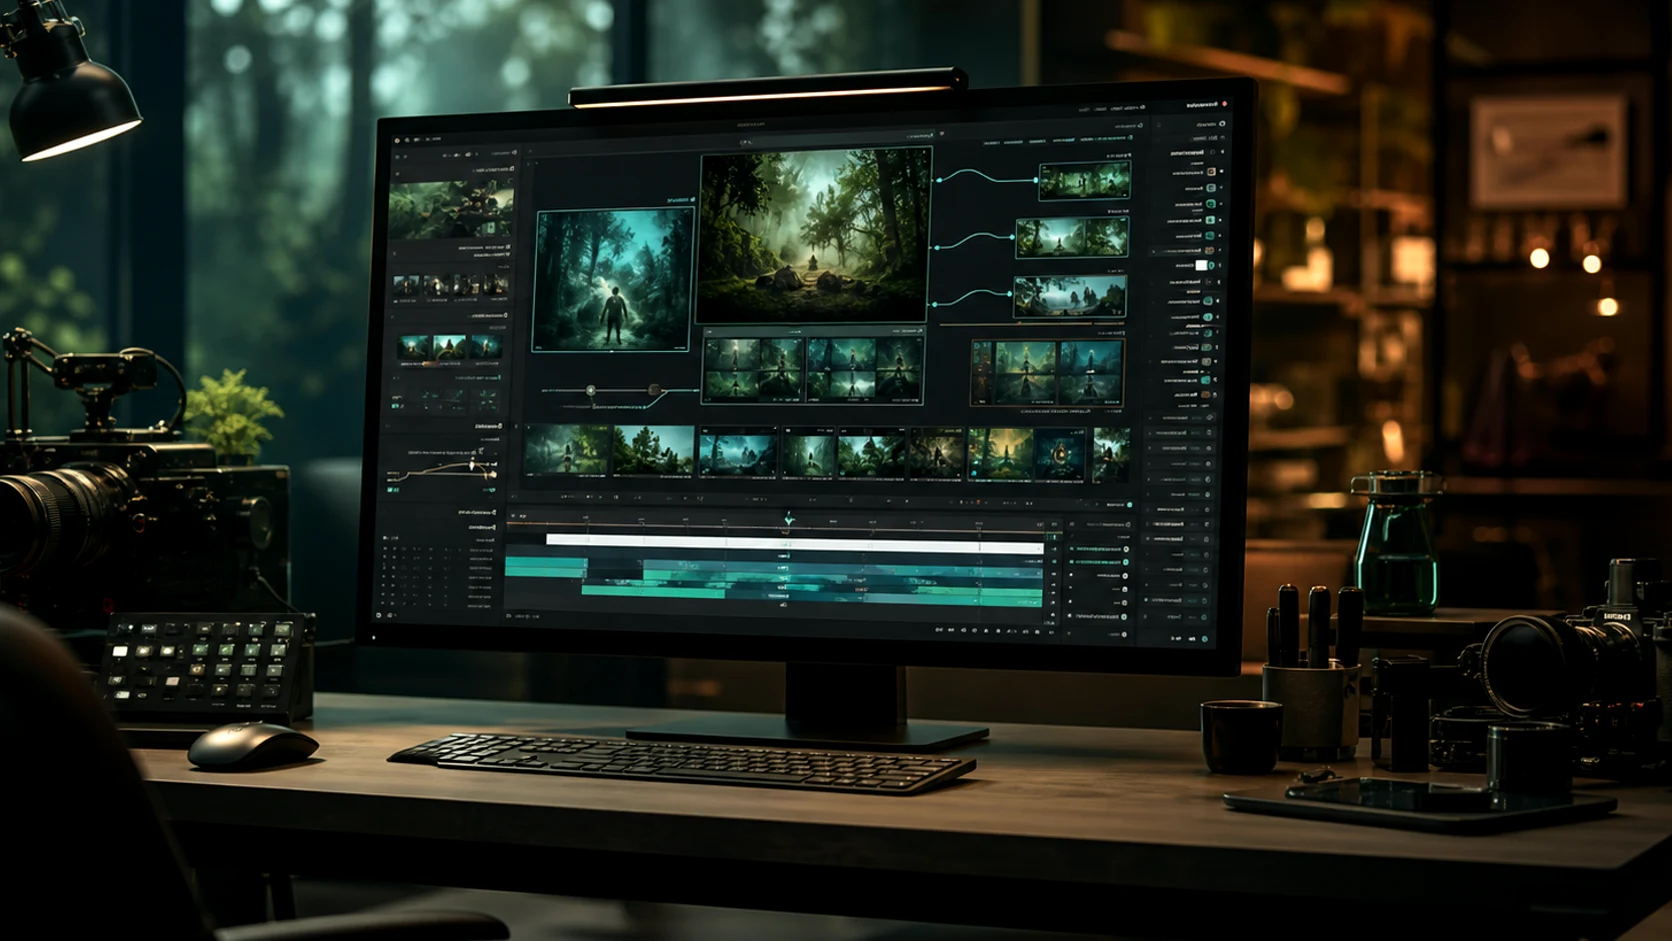Image resolution: width=1672 pixels, height=941 pixels.
Task: Click the teal status dot above the track headers
Action: 1130,505
